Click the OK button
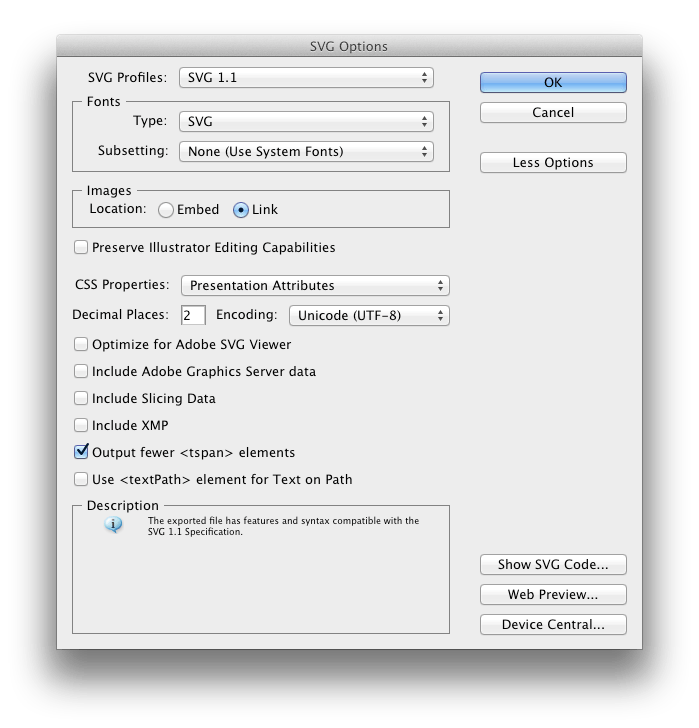Viewport: 699px width, 728px height. click(553, 82)
